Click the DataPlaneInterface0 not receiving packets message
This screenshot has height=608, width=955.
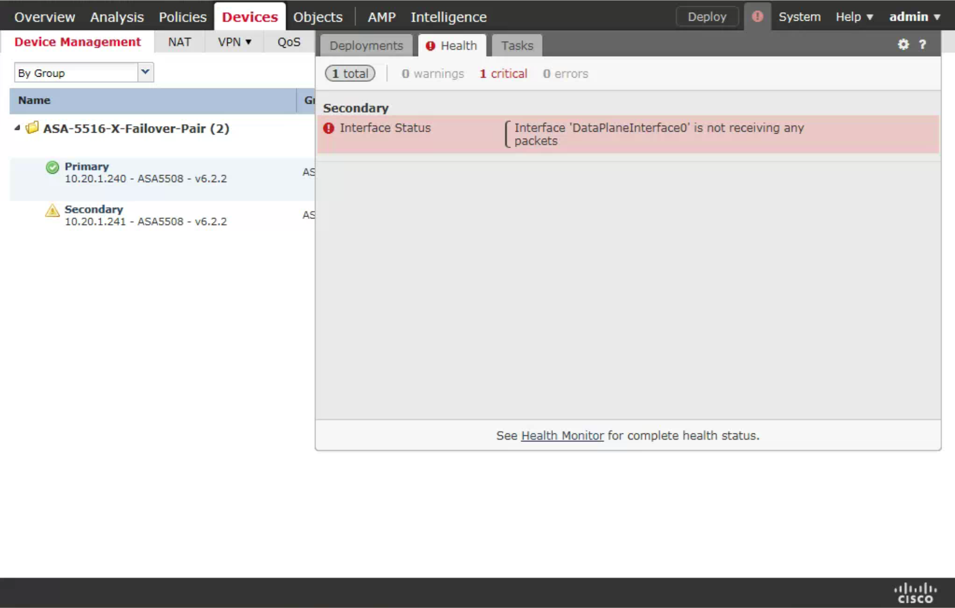[x=659, y=134]
